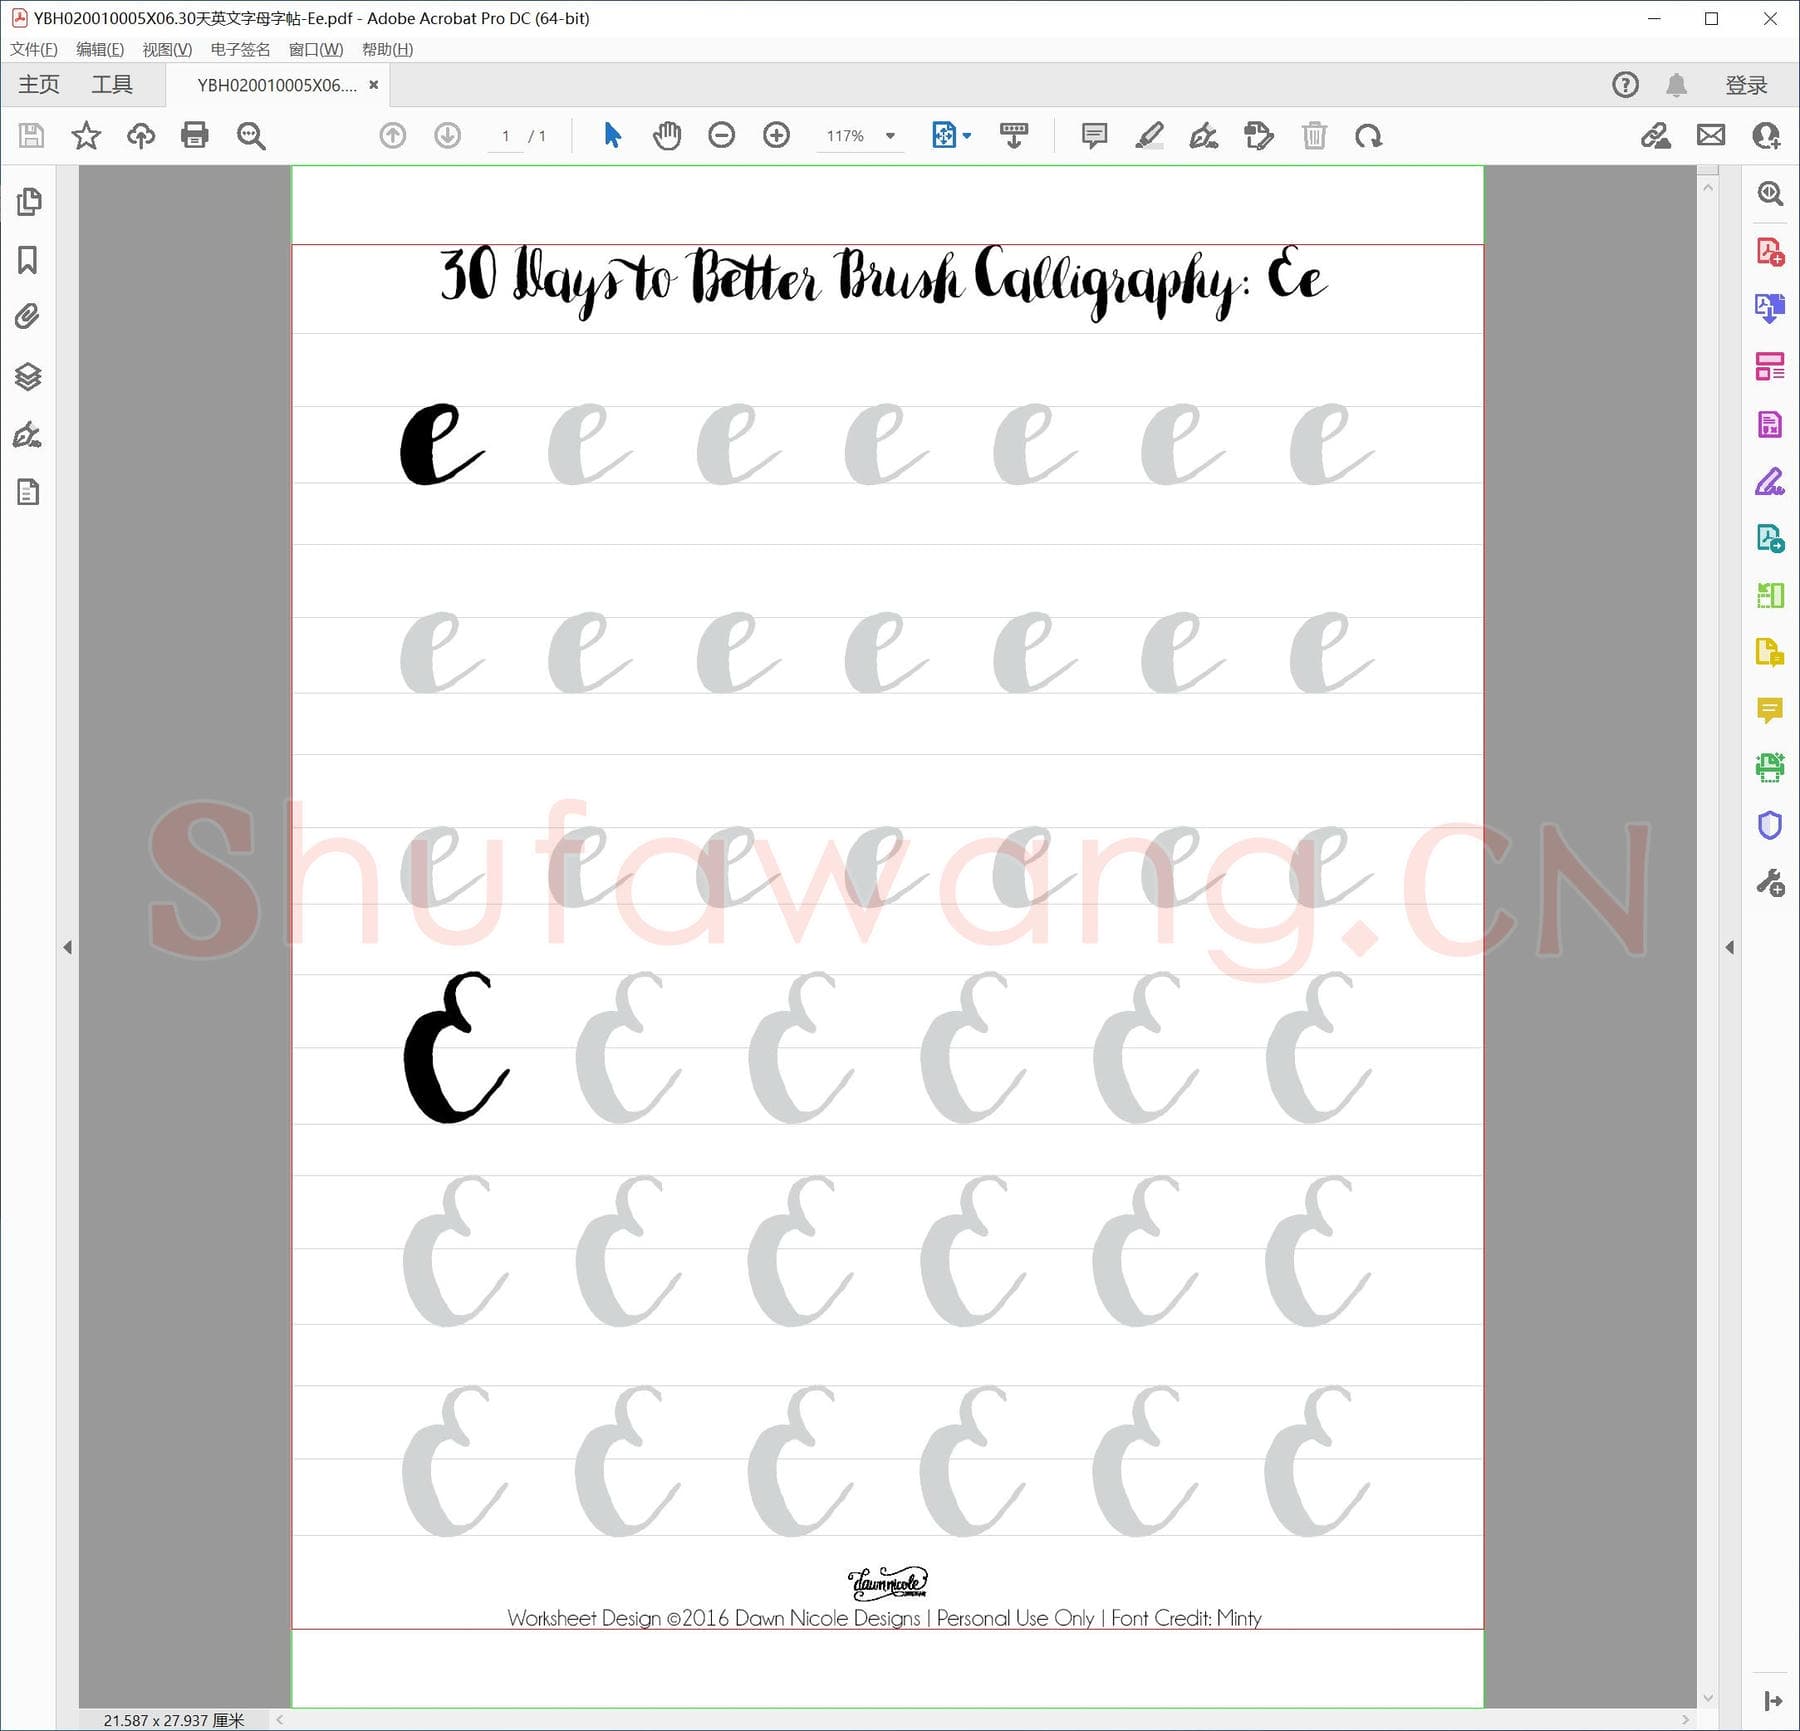
Task: Close the YBH020010005X06 document tab
Action: tap(374, 85)
